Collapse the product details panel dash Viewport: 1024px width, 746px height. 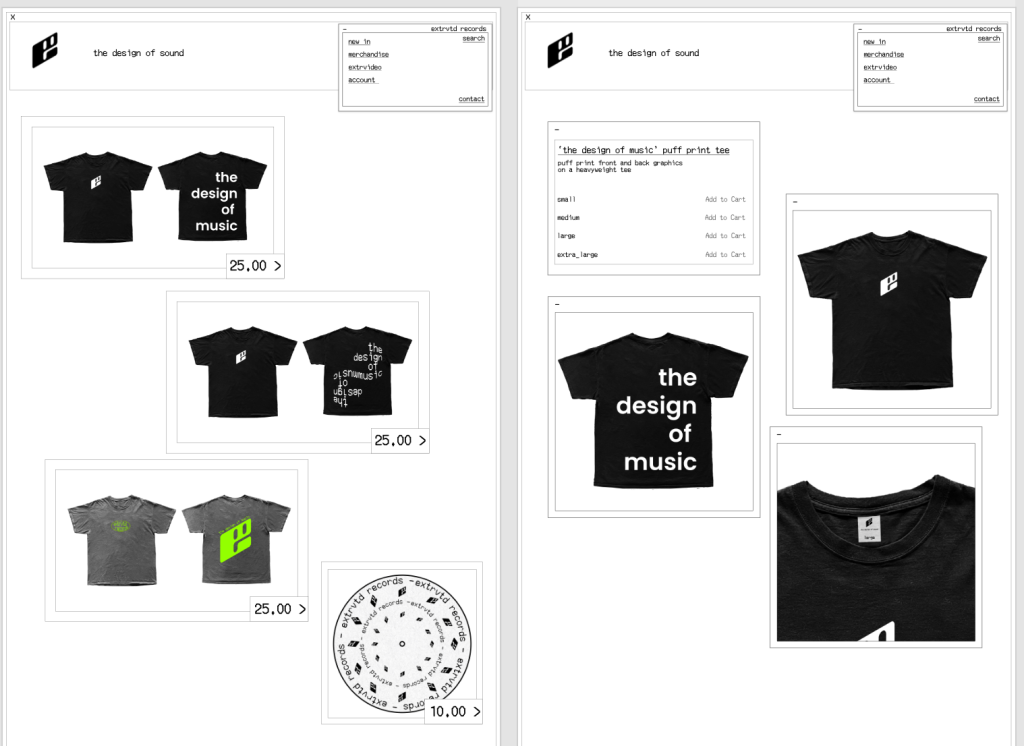point(556,129)
